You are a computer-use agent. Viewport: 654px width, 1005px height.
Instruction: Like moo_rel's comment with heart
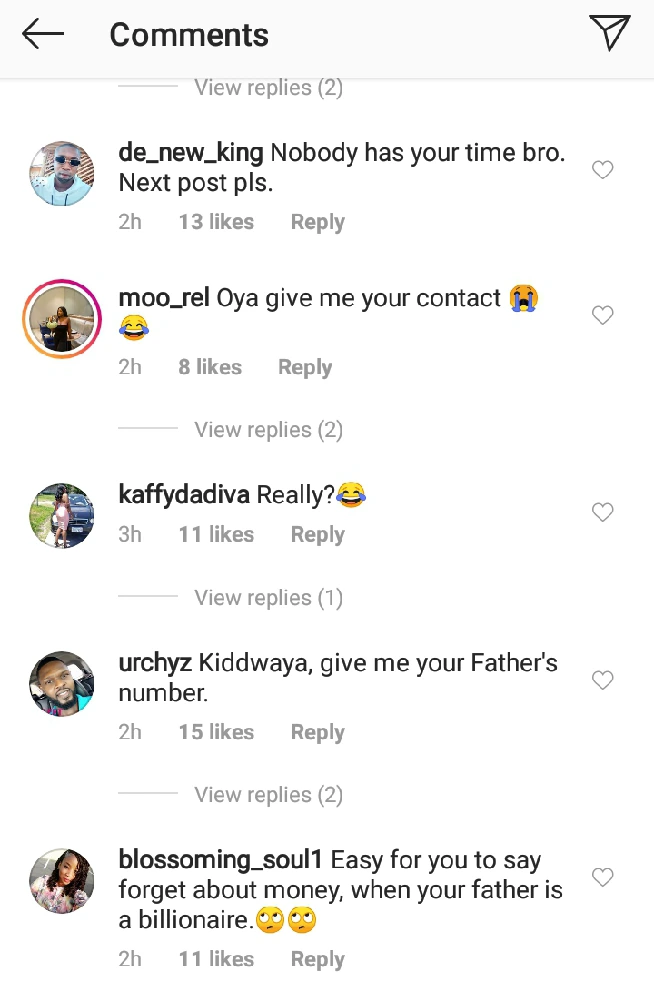coord(602,315)
